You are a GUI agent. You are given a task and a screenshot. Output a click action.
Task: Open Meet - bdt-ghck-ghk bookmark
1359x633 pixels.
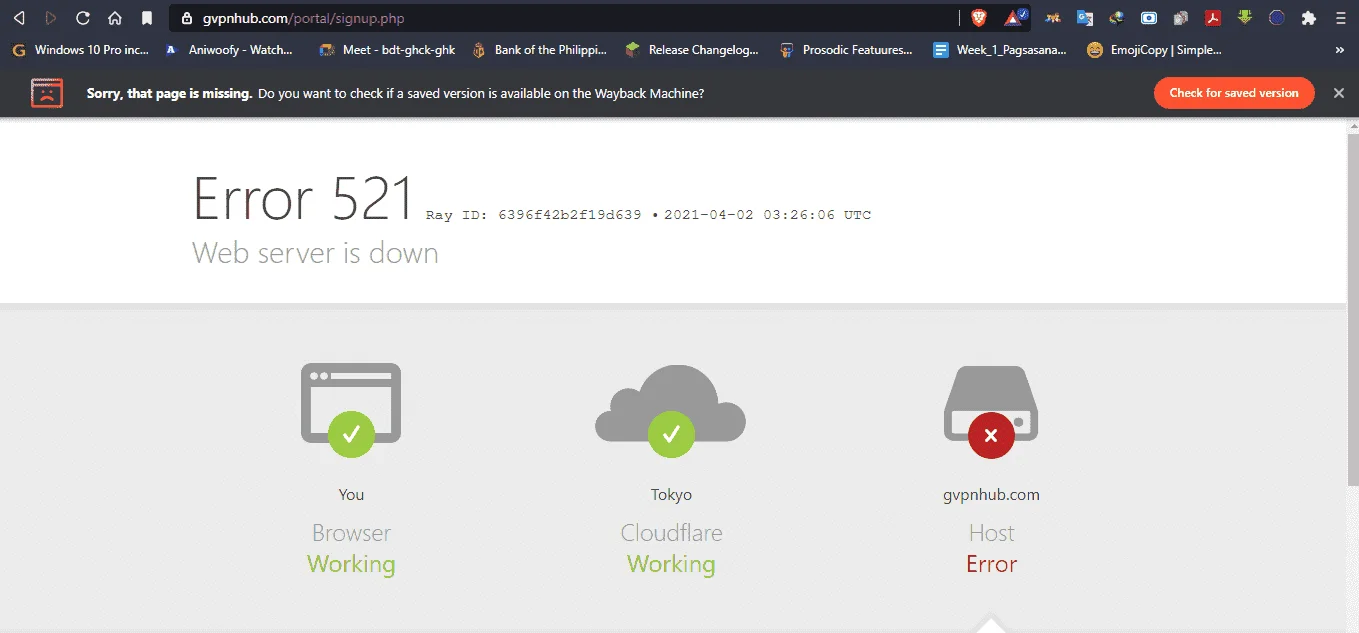[386, 49]
